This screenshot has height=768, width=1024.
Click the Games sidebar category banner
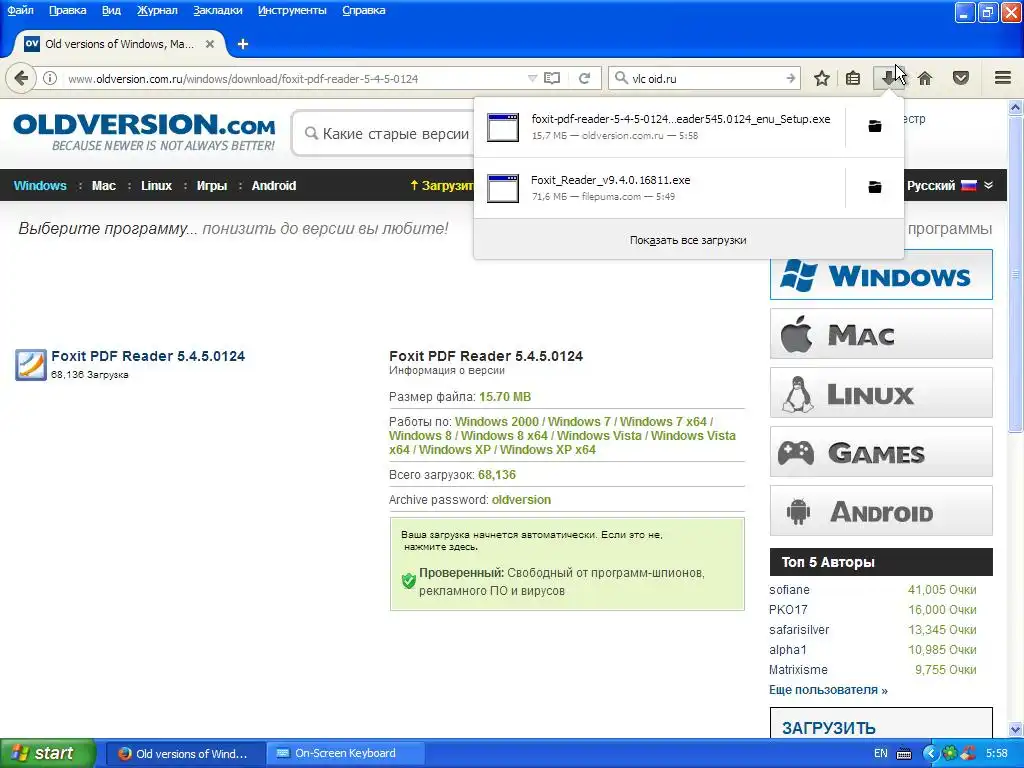(881, 451)
